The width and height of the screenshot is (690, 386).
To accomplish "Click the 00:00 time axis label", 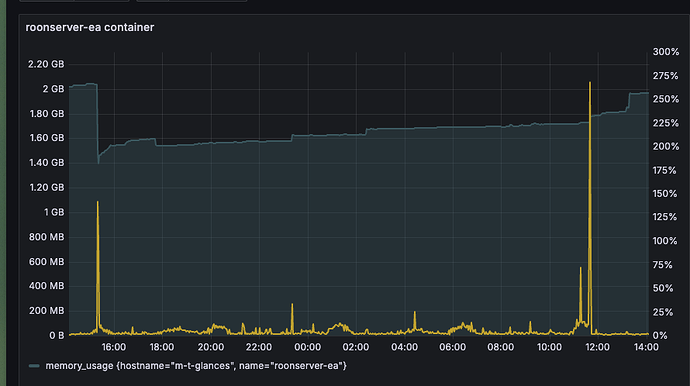I will click(307, 347).
